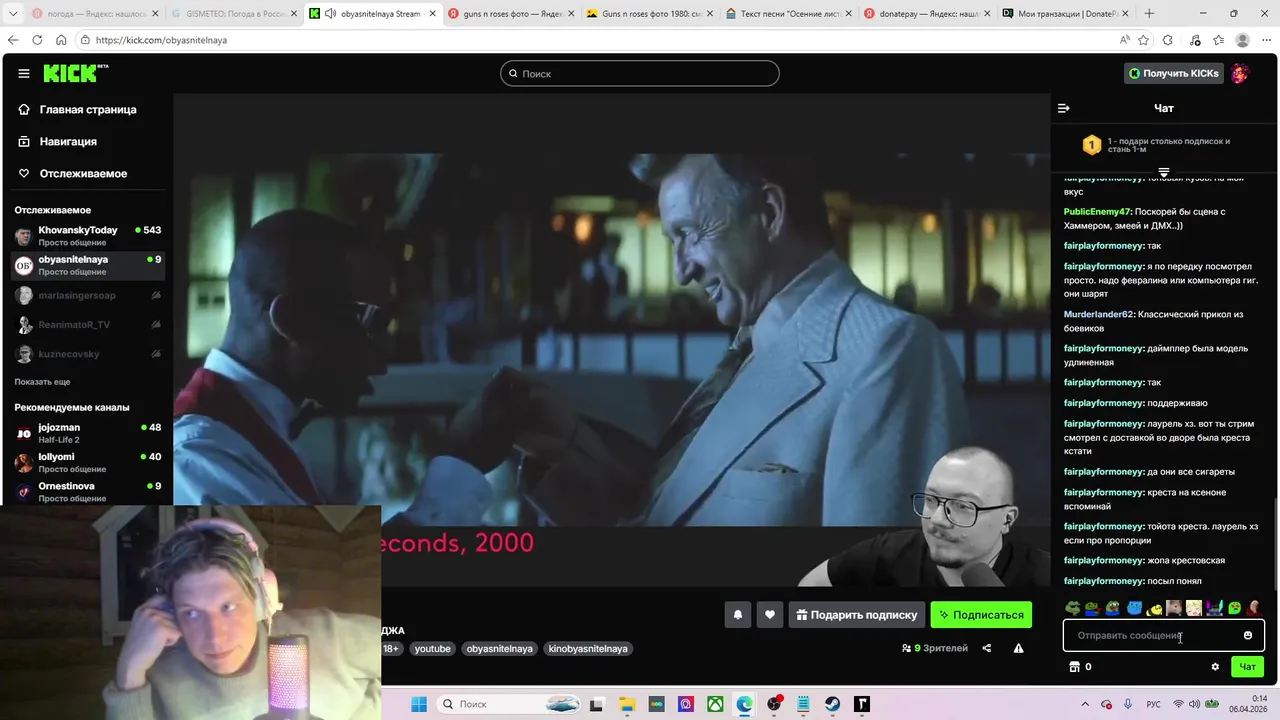Click the report warning triangle icon

tap(1018, 648)
